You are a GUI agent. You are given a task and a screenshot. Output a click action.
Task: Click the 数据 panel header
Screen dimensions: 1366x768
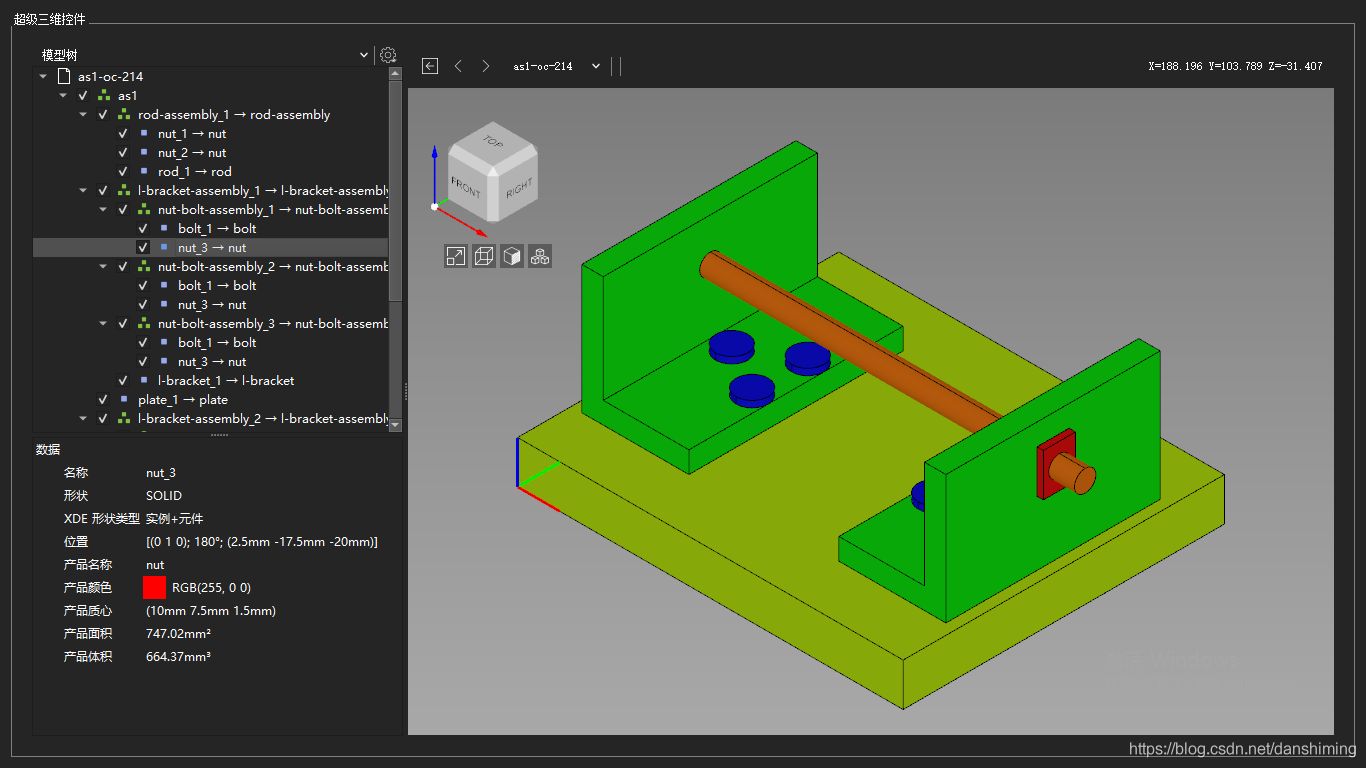coord(48,450)
